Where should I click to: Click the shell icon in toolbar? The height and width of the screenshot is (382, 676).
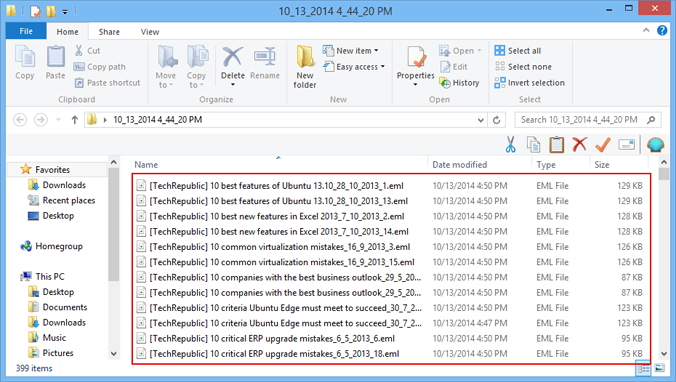coord(655,145)
